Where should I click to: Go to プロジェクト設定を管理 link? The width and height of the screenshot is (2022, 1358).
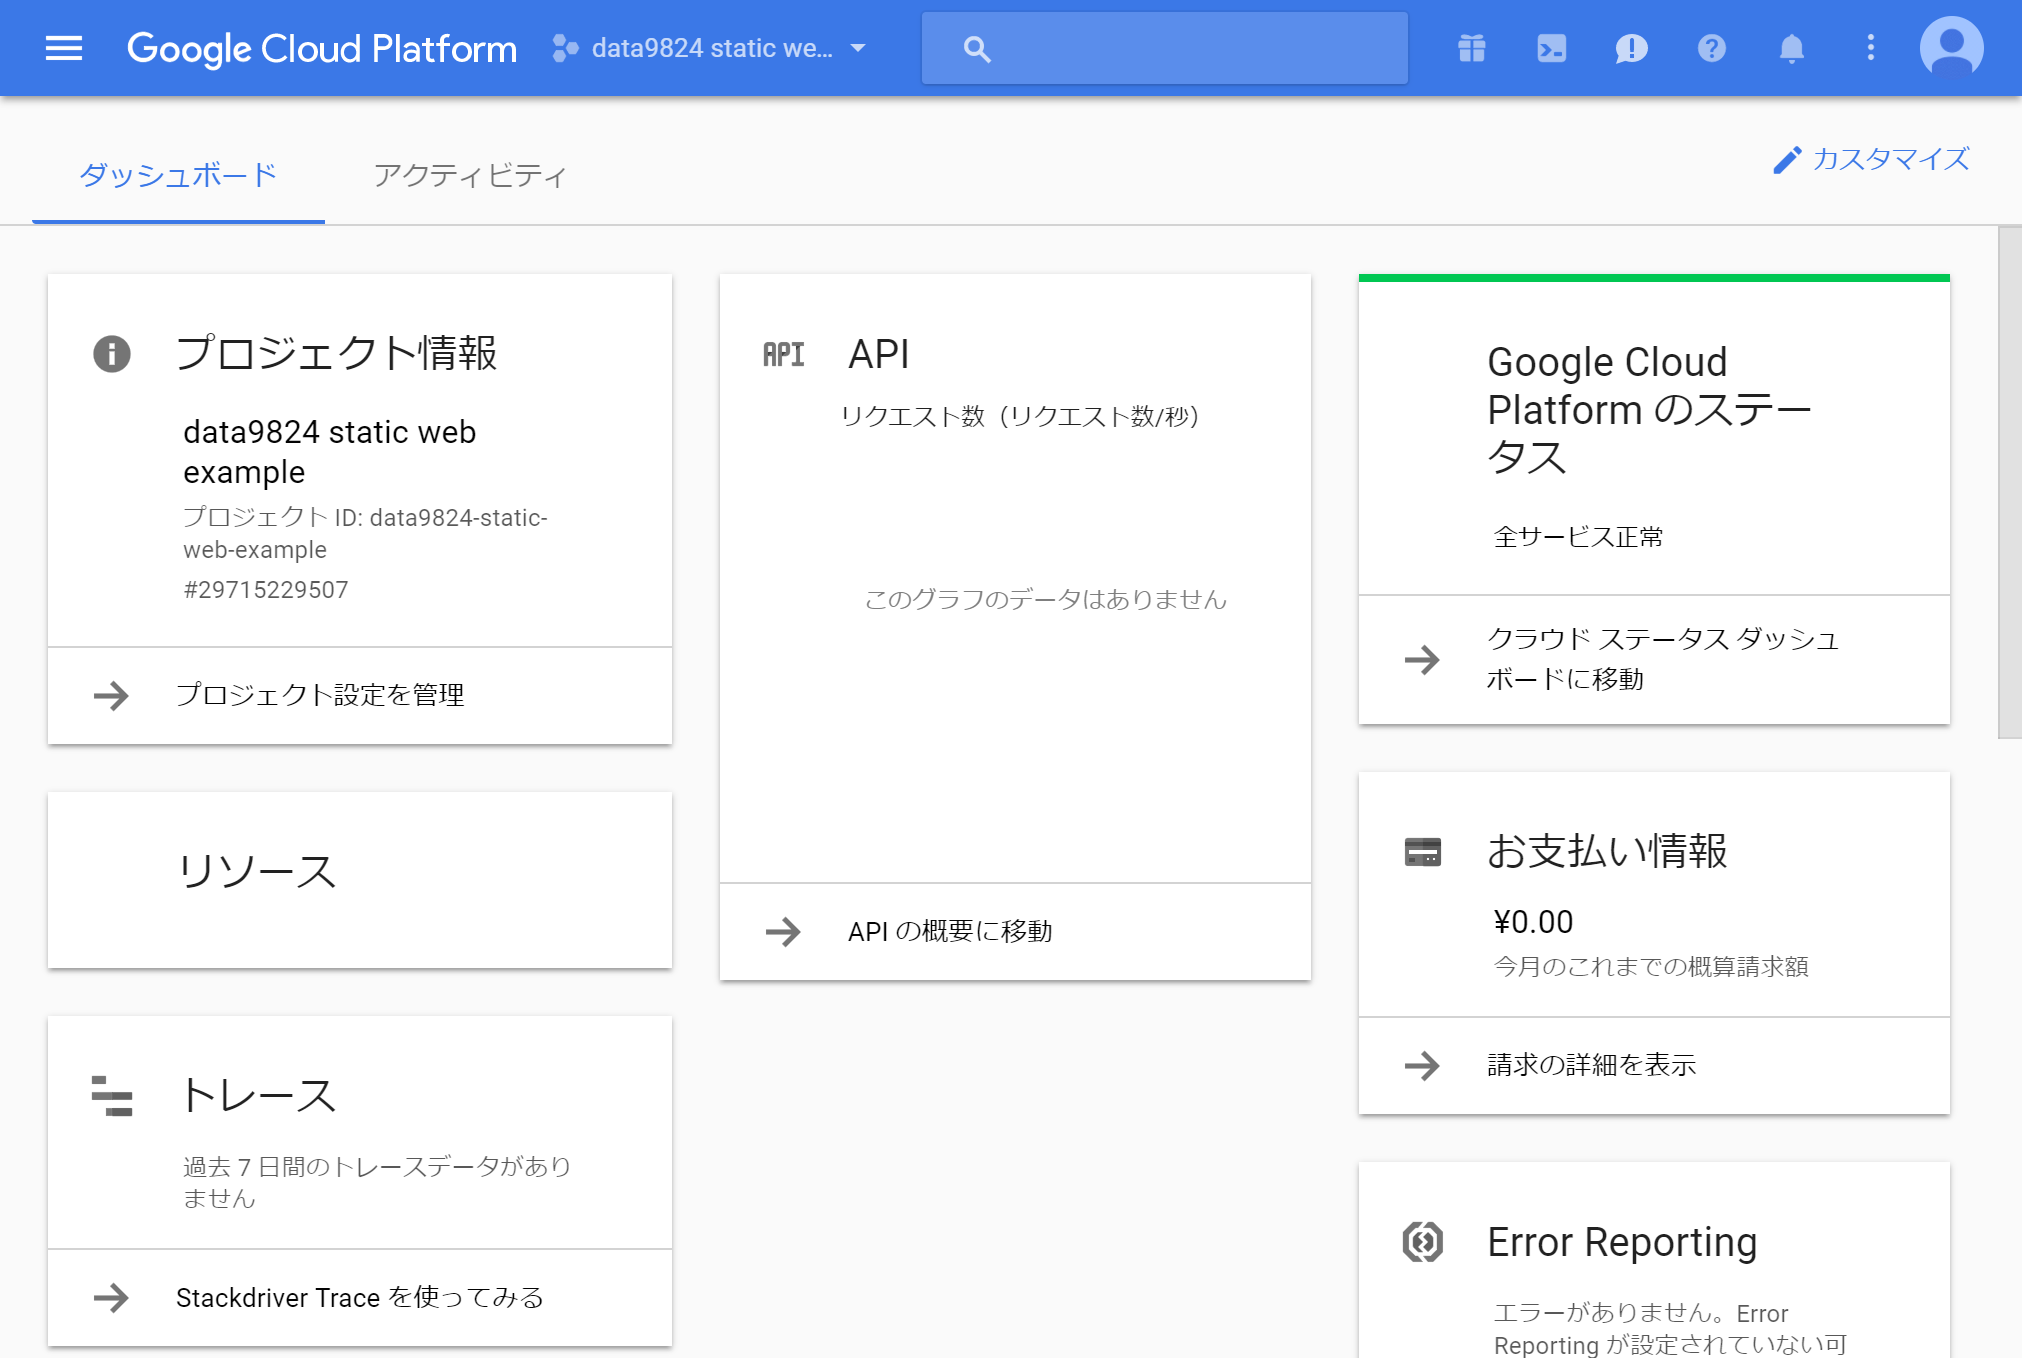(x=319, y=695)
